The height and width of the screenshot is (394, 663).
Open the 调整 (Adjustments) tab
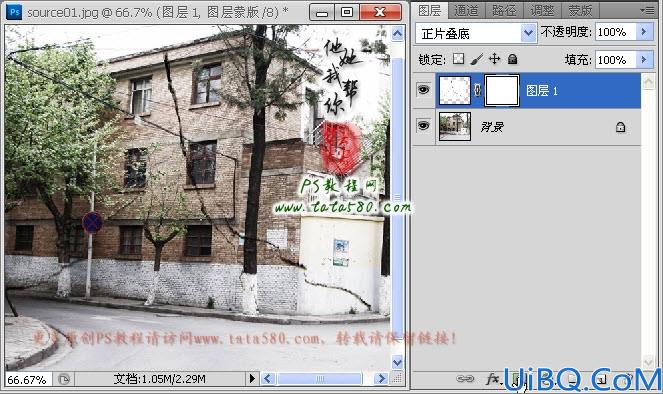542,10
